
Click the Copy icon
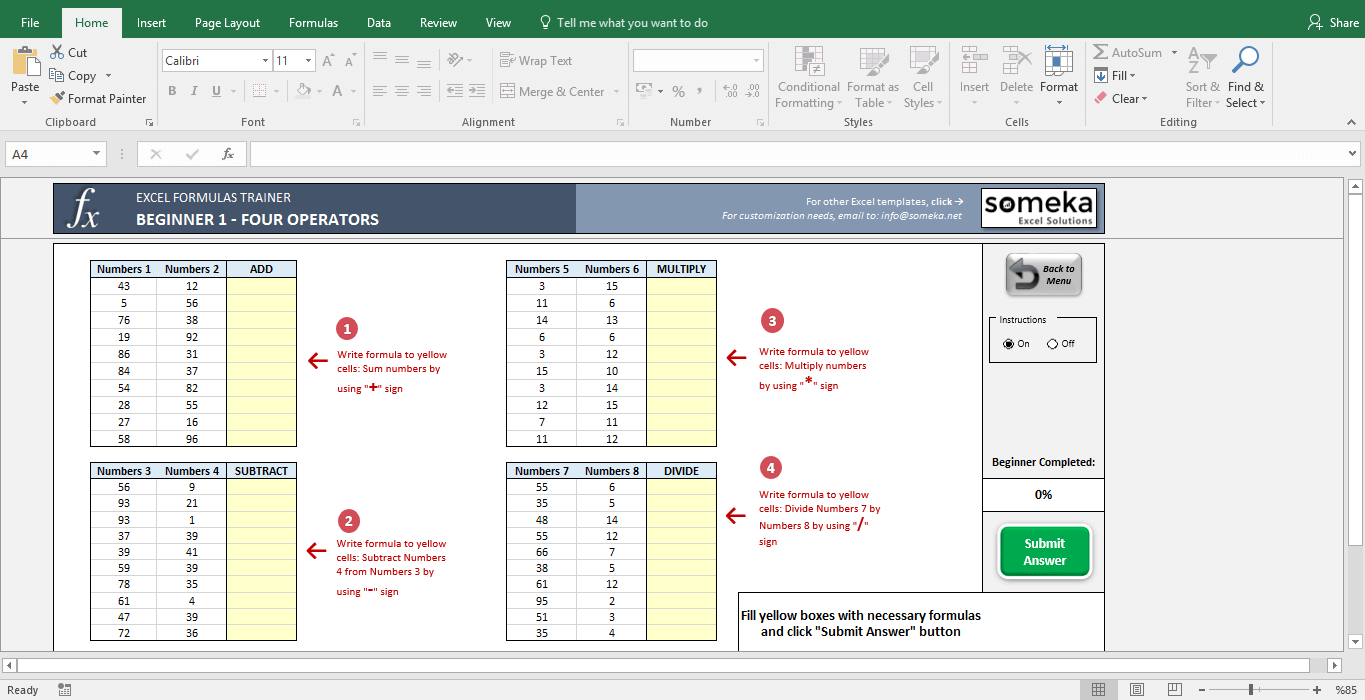click(x=57, y=75)
